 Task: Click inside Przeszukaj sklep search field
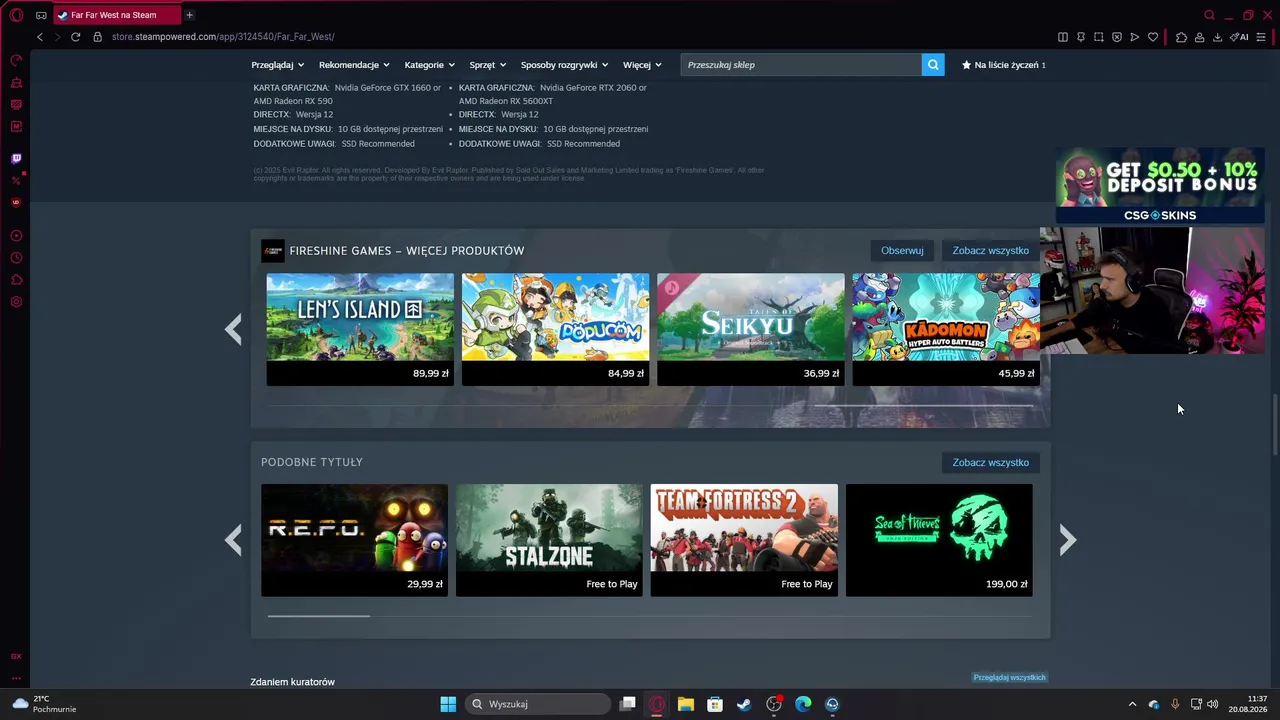pos(801,65)
